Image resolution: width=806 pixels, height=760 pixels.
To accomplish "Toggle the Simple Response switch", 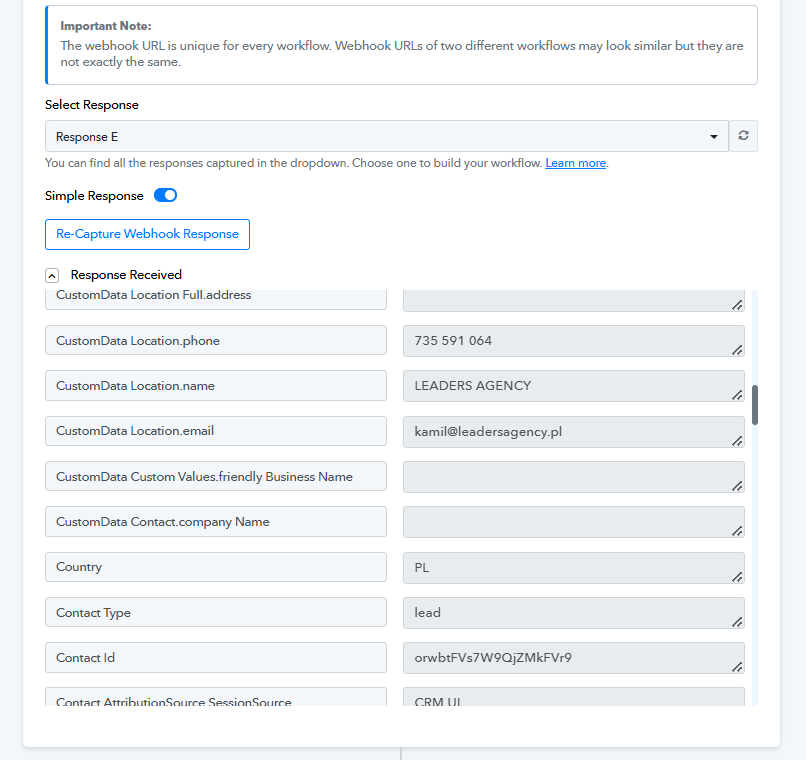I will 166,195.
